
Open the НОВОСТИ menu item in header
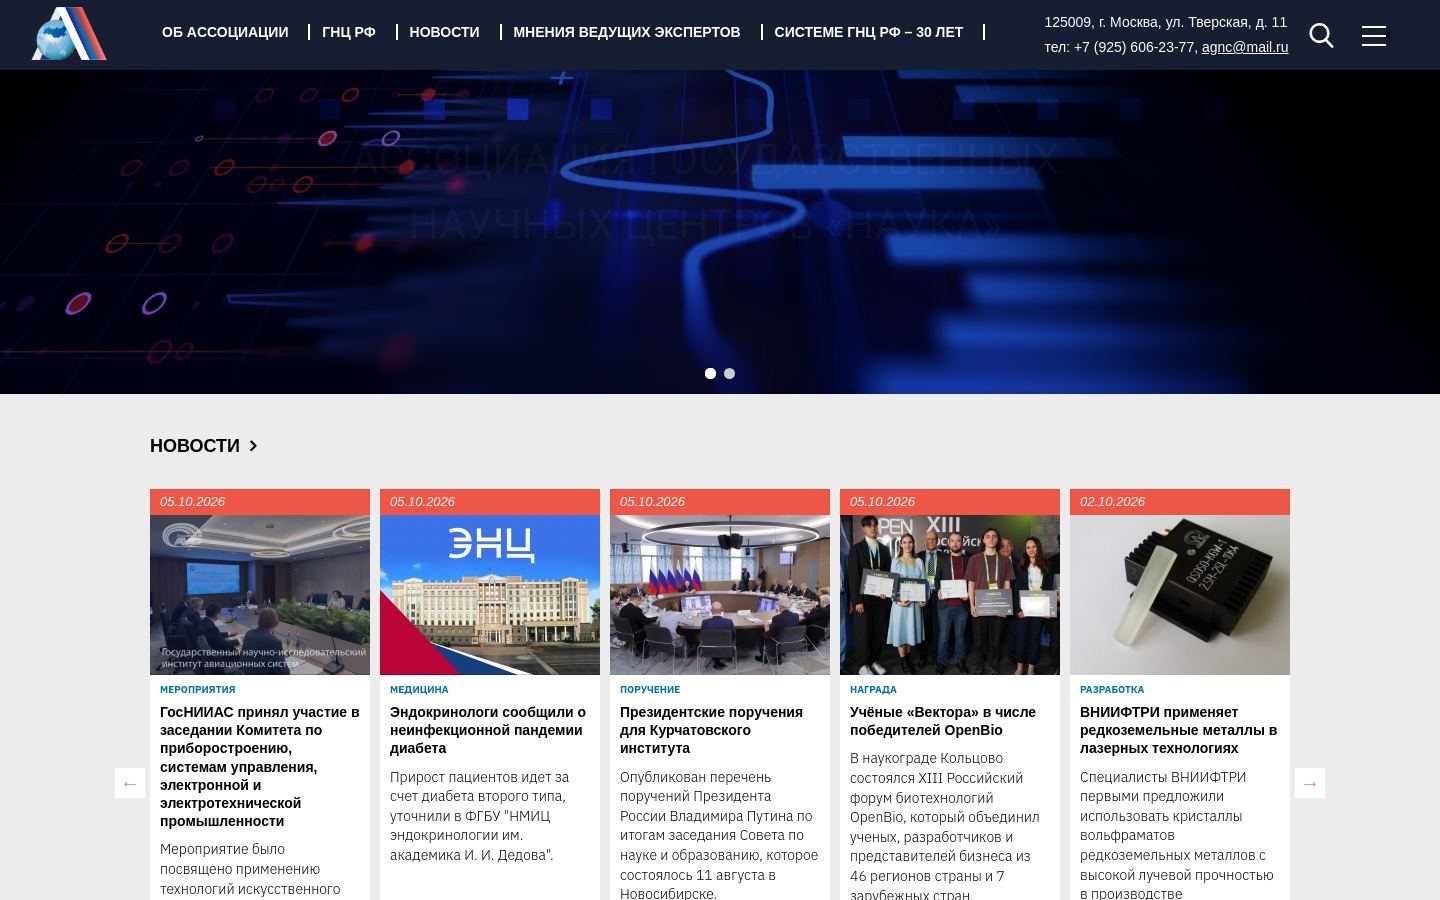tap(444, 32)
